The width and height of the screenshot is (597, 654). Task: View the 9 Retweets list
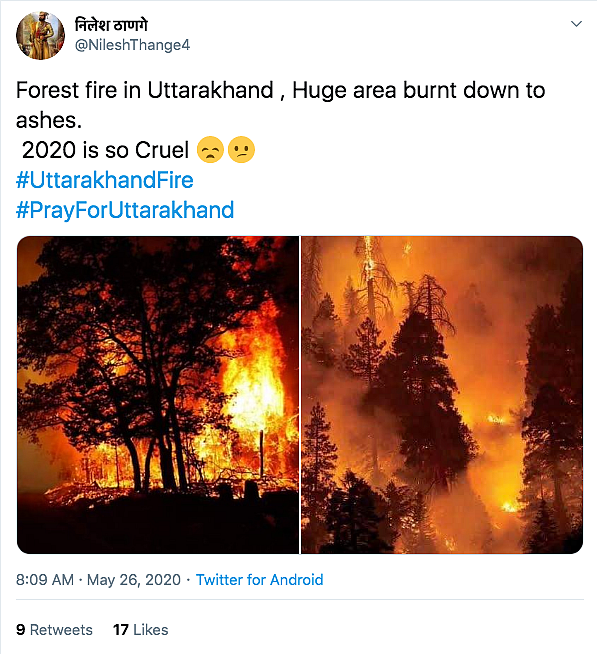[54, 630]
